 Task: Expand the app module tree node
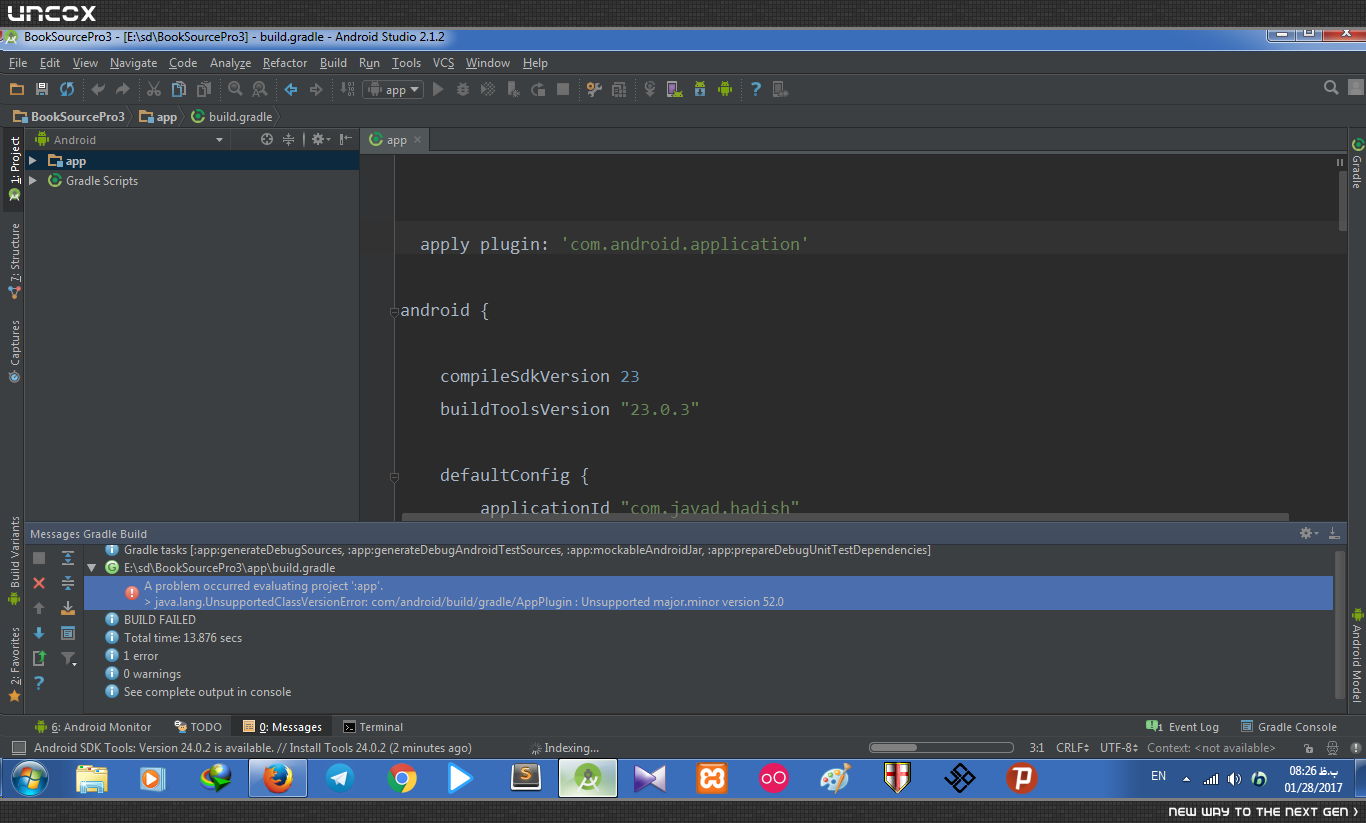(33, 161)
